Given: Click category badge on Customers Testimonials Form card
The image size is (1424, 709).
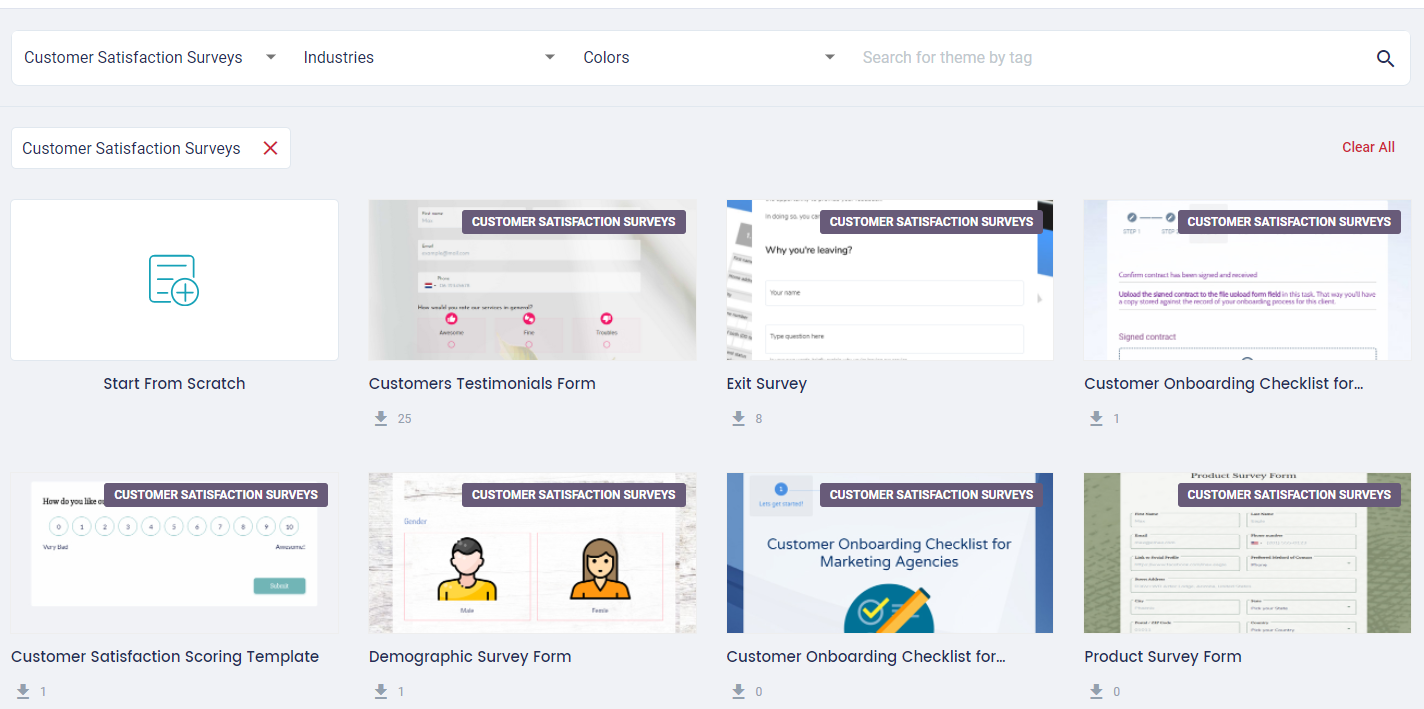Looking at the screenshot, I should pyautogui.click(x=574, y=222).
